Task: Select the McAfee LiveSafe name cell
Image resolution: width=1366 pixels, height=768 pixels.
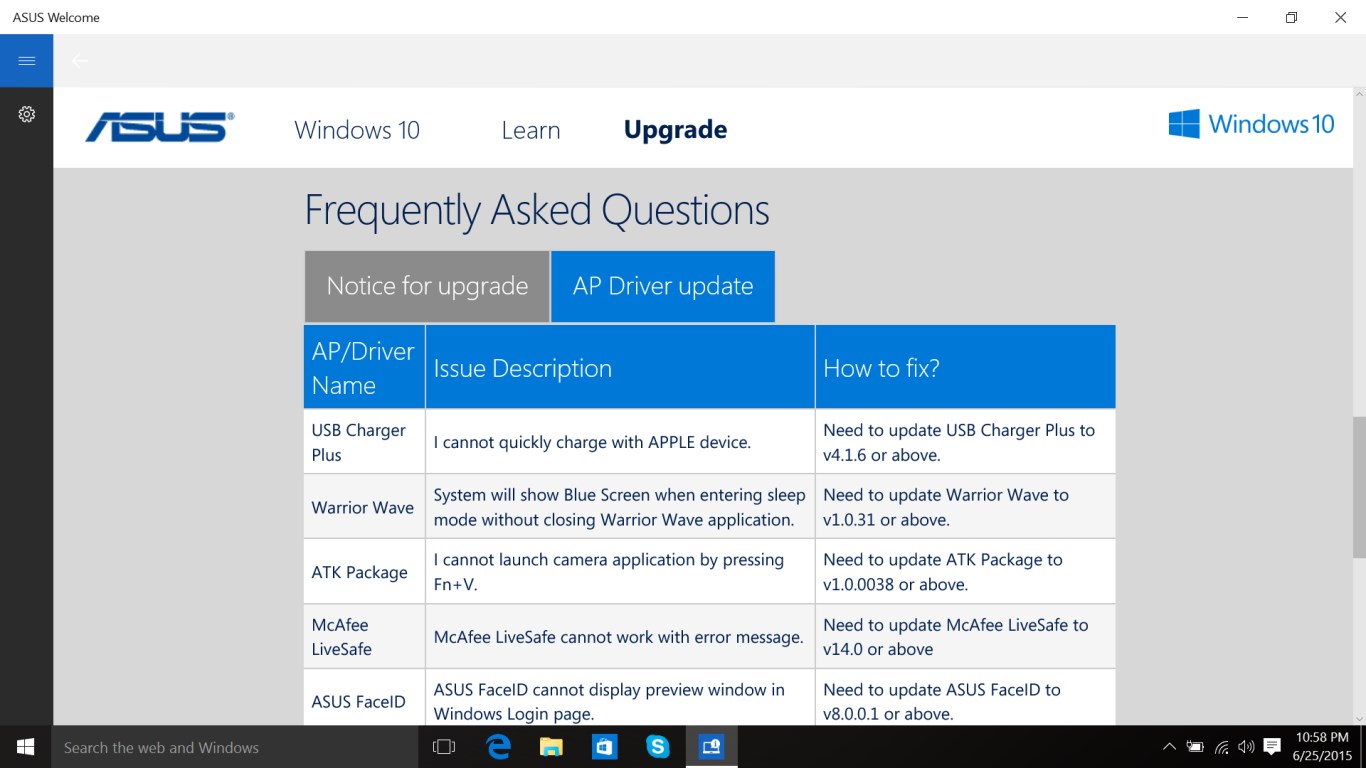Action: (364, 637)
